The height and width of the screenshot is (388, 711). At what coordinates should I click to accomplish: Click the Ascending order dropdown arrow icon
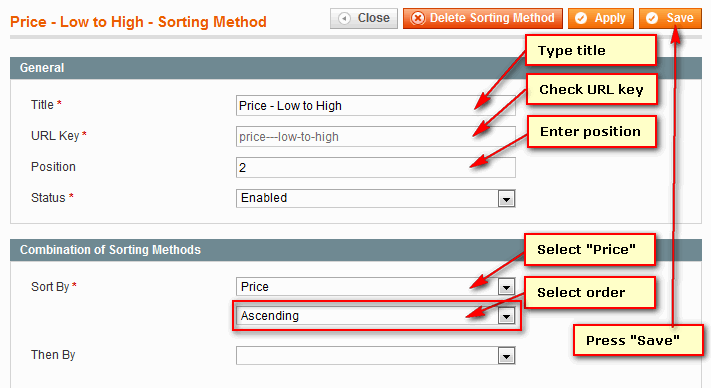(x=506, y=315)
